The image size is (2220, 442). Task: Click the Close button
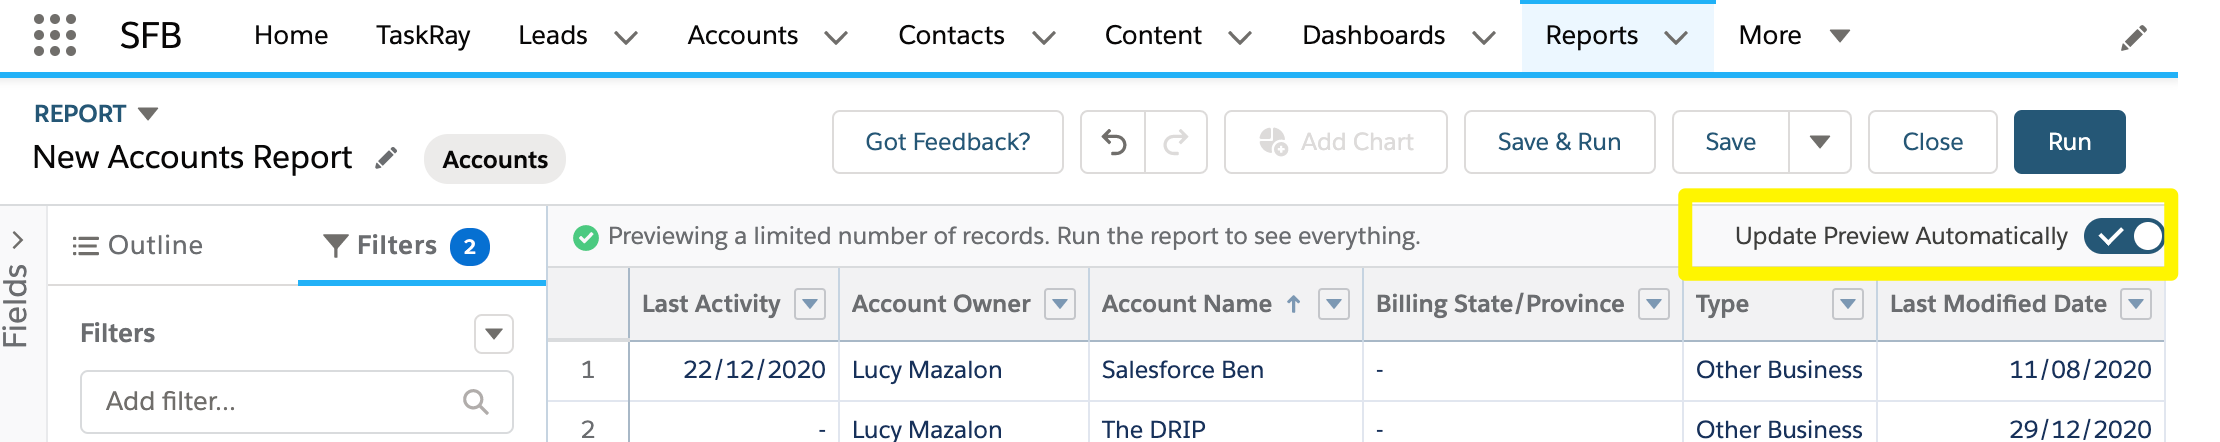pos(1933,142)
